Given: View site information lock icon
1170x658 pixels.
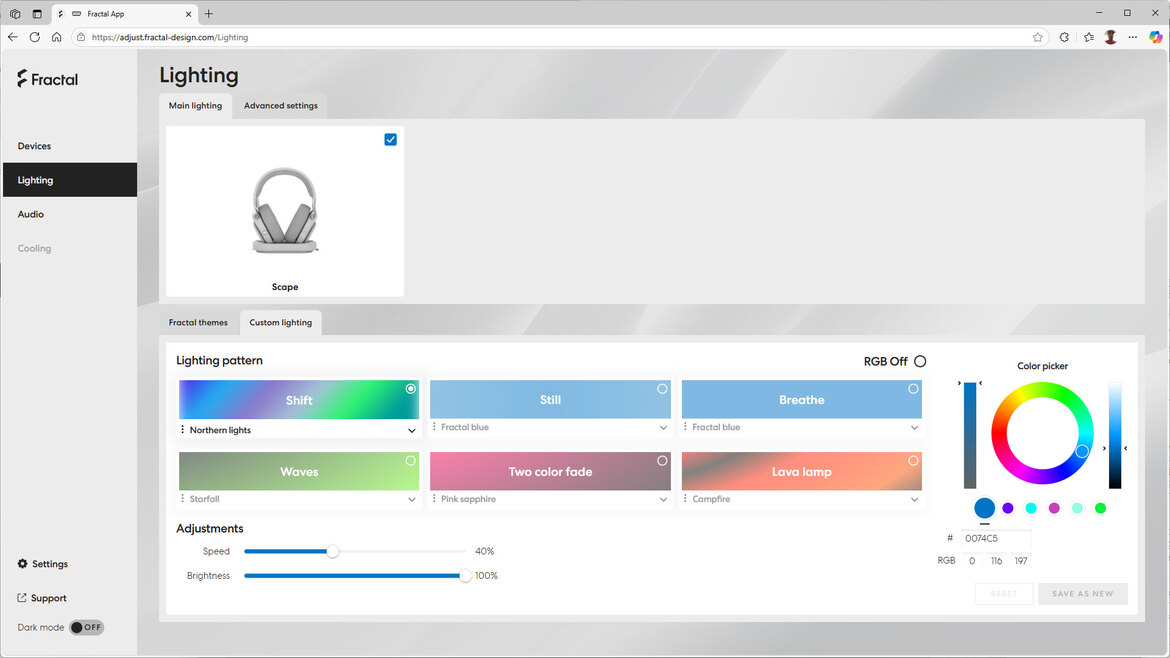Looking at the screenshot, I should coord(81,37).
